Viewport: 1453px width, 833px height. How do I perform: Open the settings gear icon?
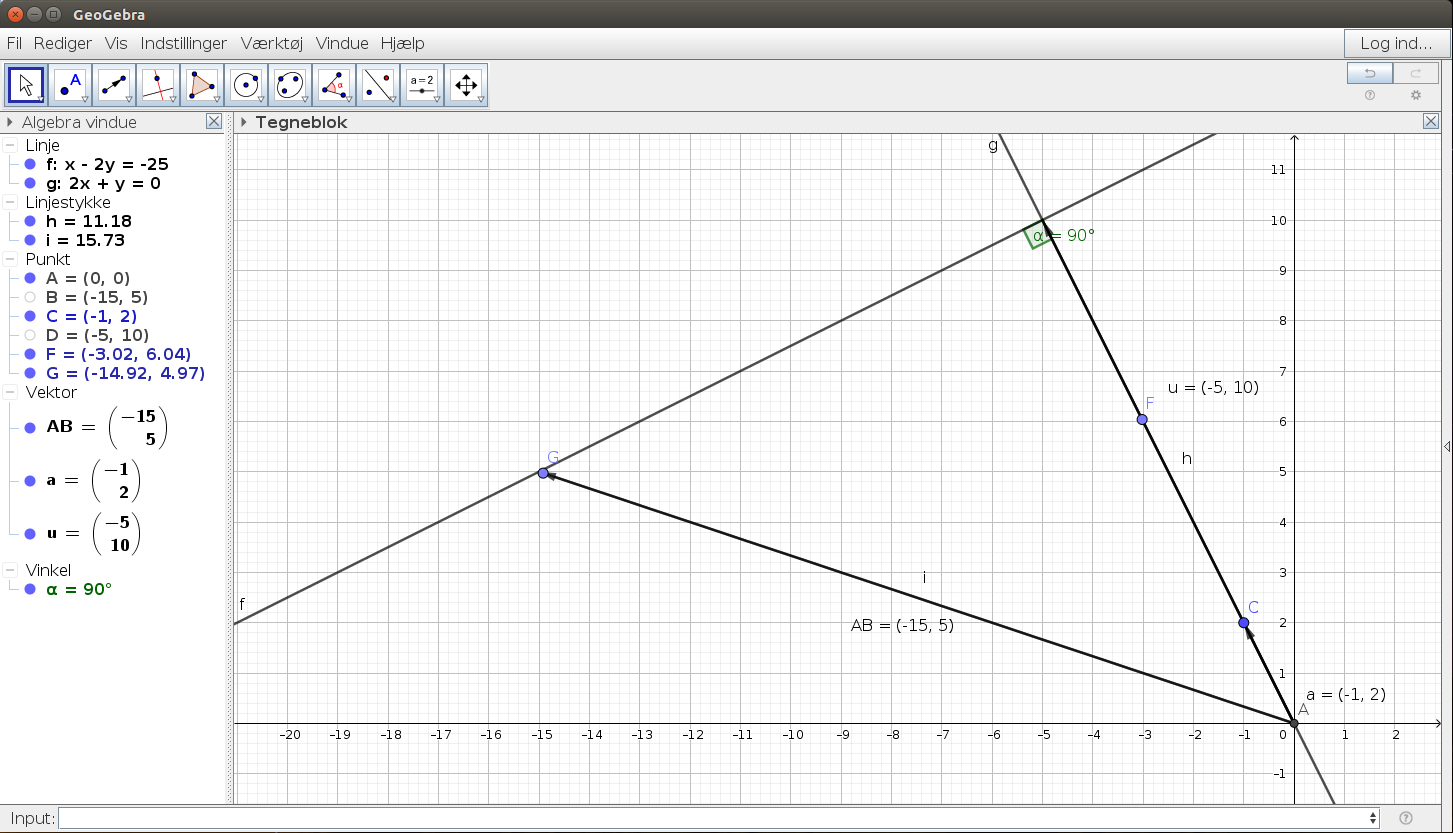pos(1415,95)
